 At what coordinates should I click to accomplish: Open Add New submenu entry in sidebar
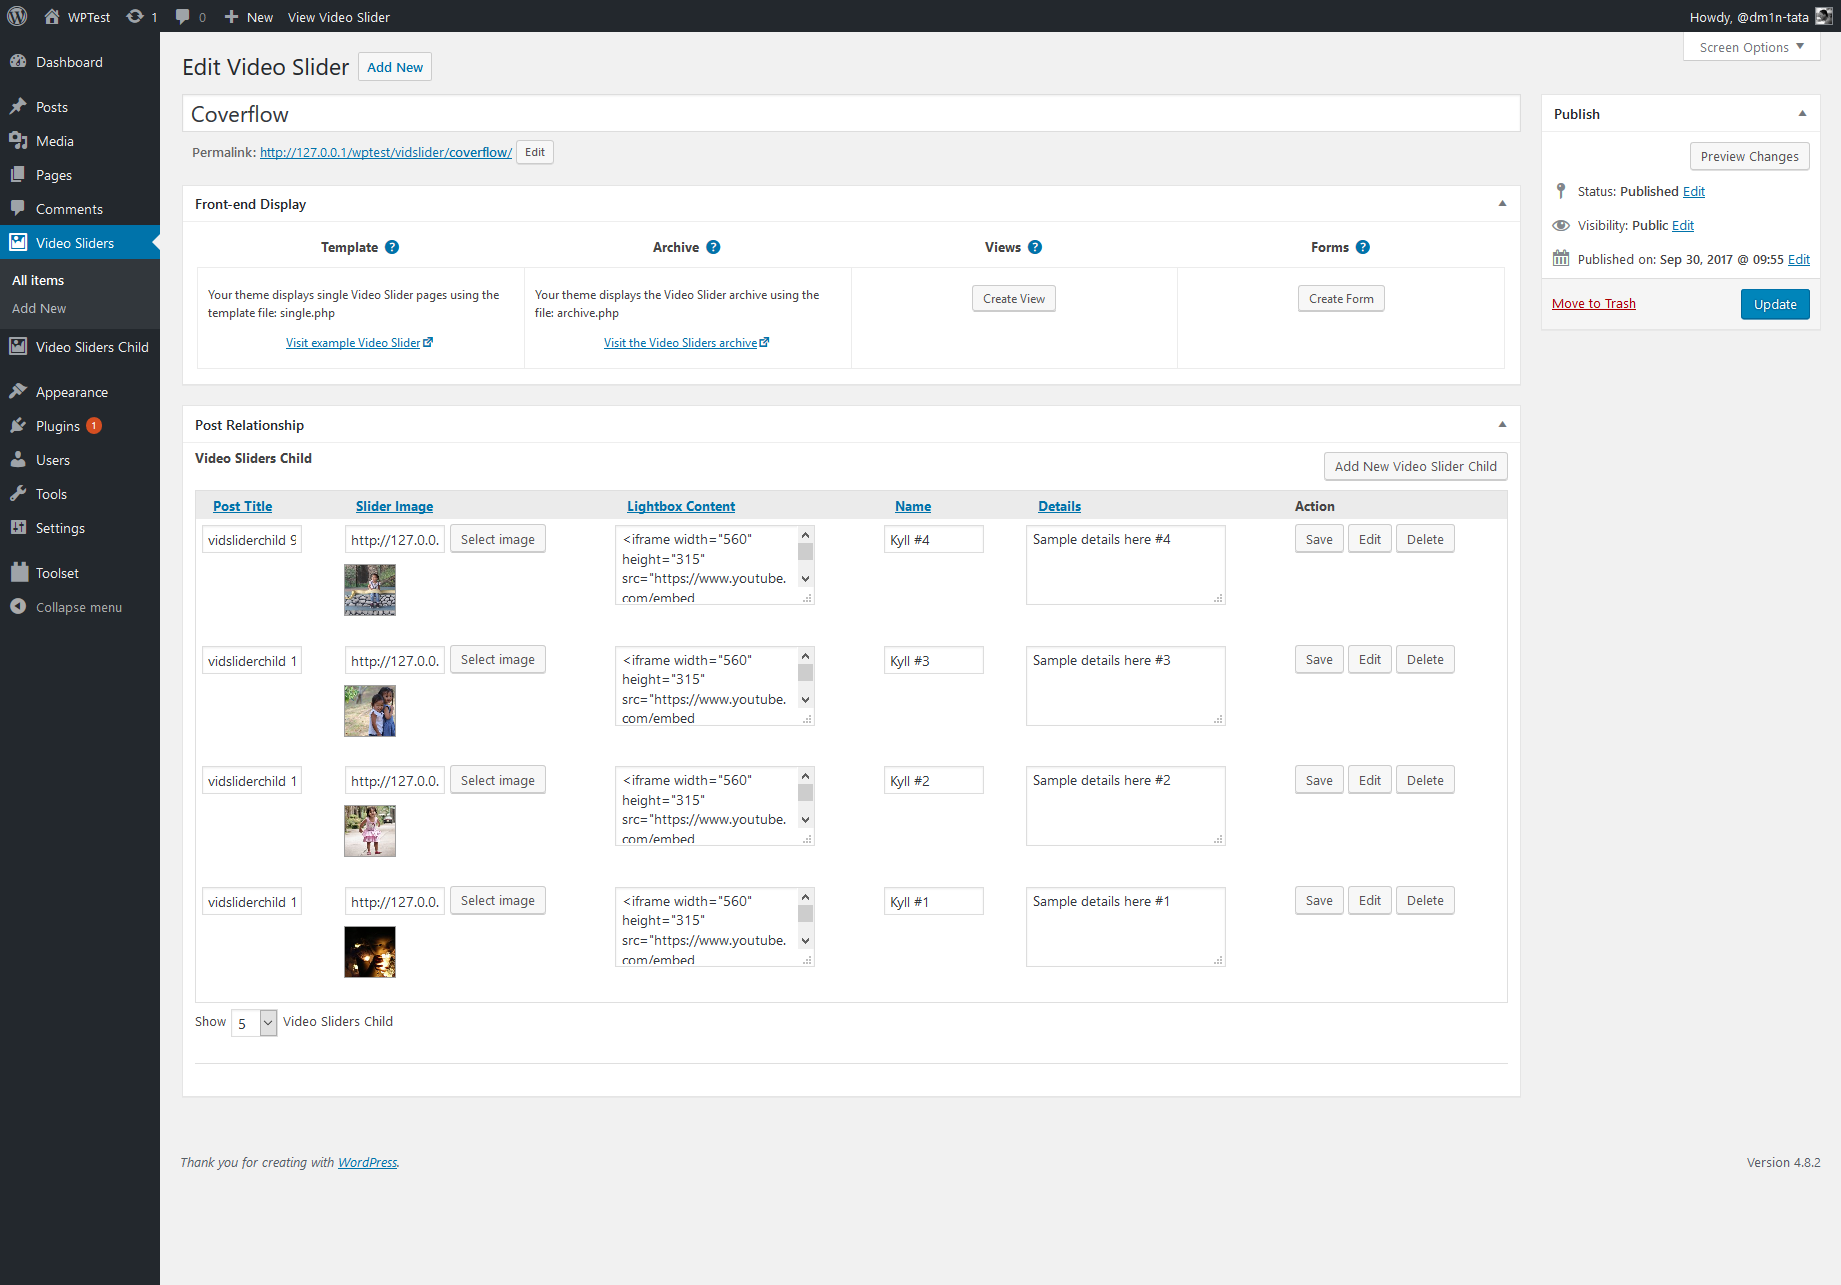[x=39, y=308]
